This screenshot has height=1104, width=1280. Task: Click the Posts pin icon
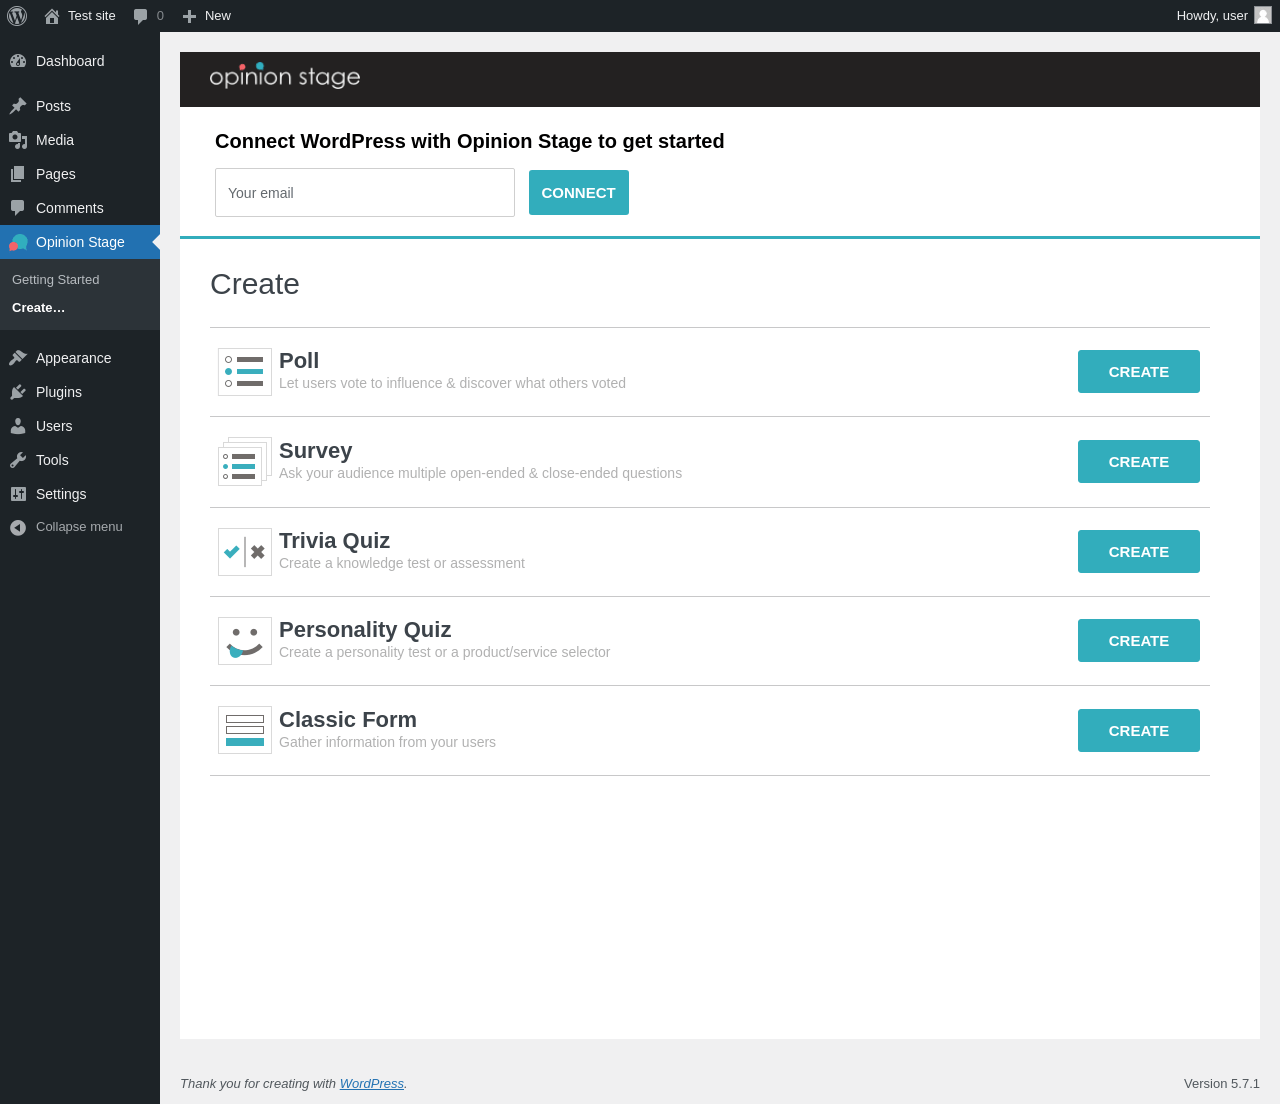[x=18, y=106]
